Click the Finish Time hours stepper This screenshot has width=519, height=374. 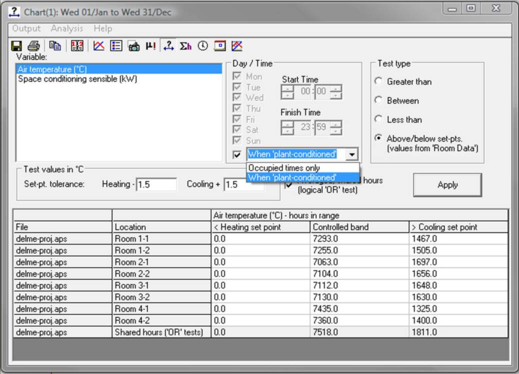click(x=287, y=127)
